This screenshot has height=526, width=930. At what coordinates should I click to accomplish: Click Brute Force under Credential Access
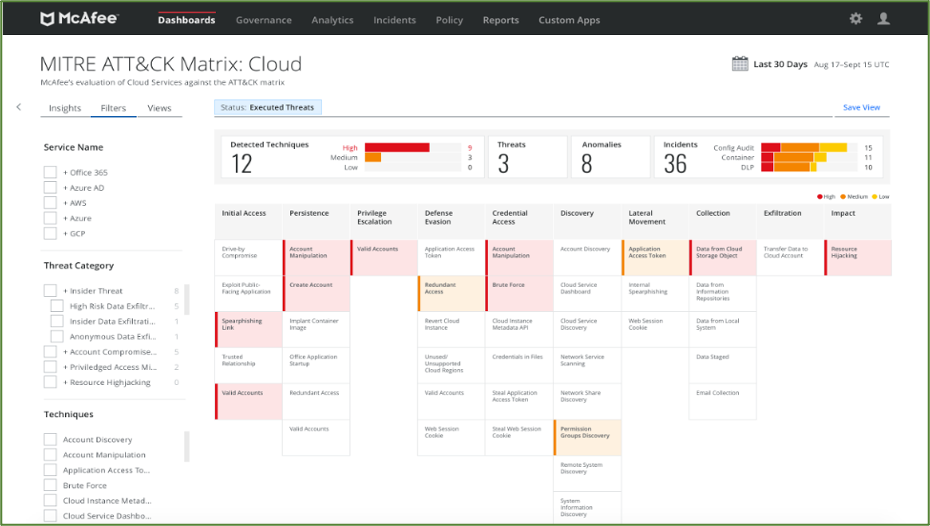(519, 294)
